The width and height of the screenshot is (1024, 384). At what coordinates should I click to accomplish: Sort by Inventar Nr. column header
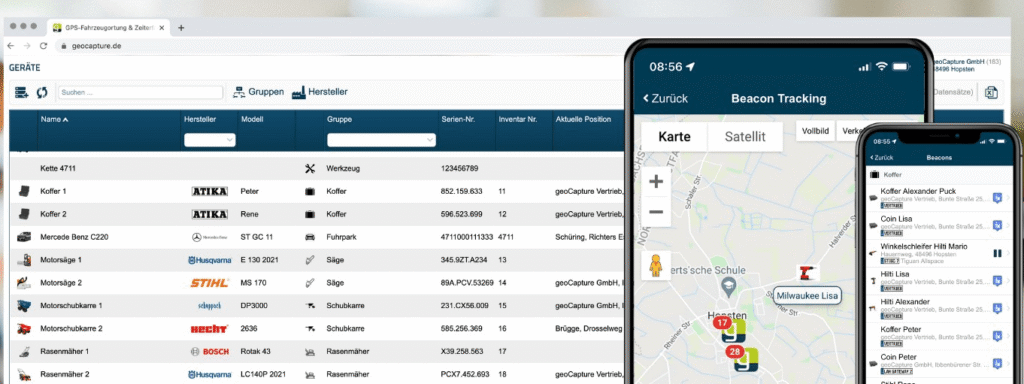pyautogui.click(x=517, y=120)
